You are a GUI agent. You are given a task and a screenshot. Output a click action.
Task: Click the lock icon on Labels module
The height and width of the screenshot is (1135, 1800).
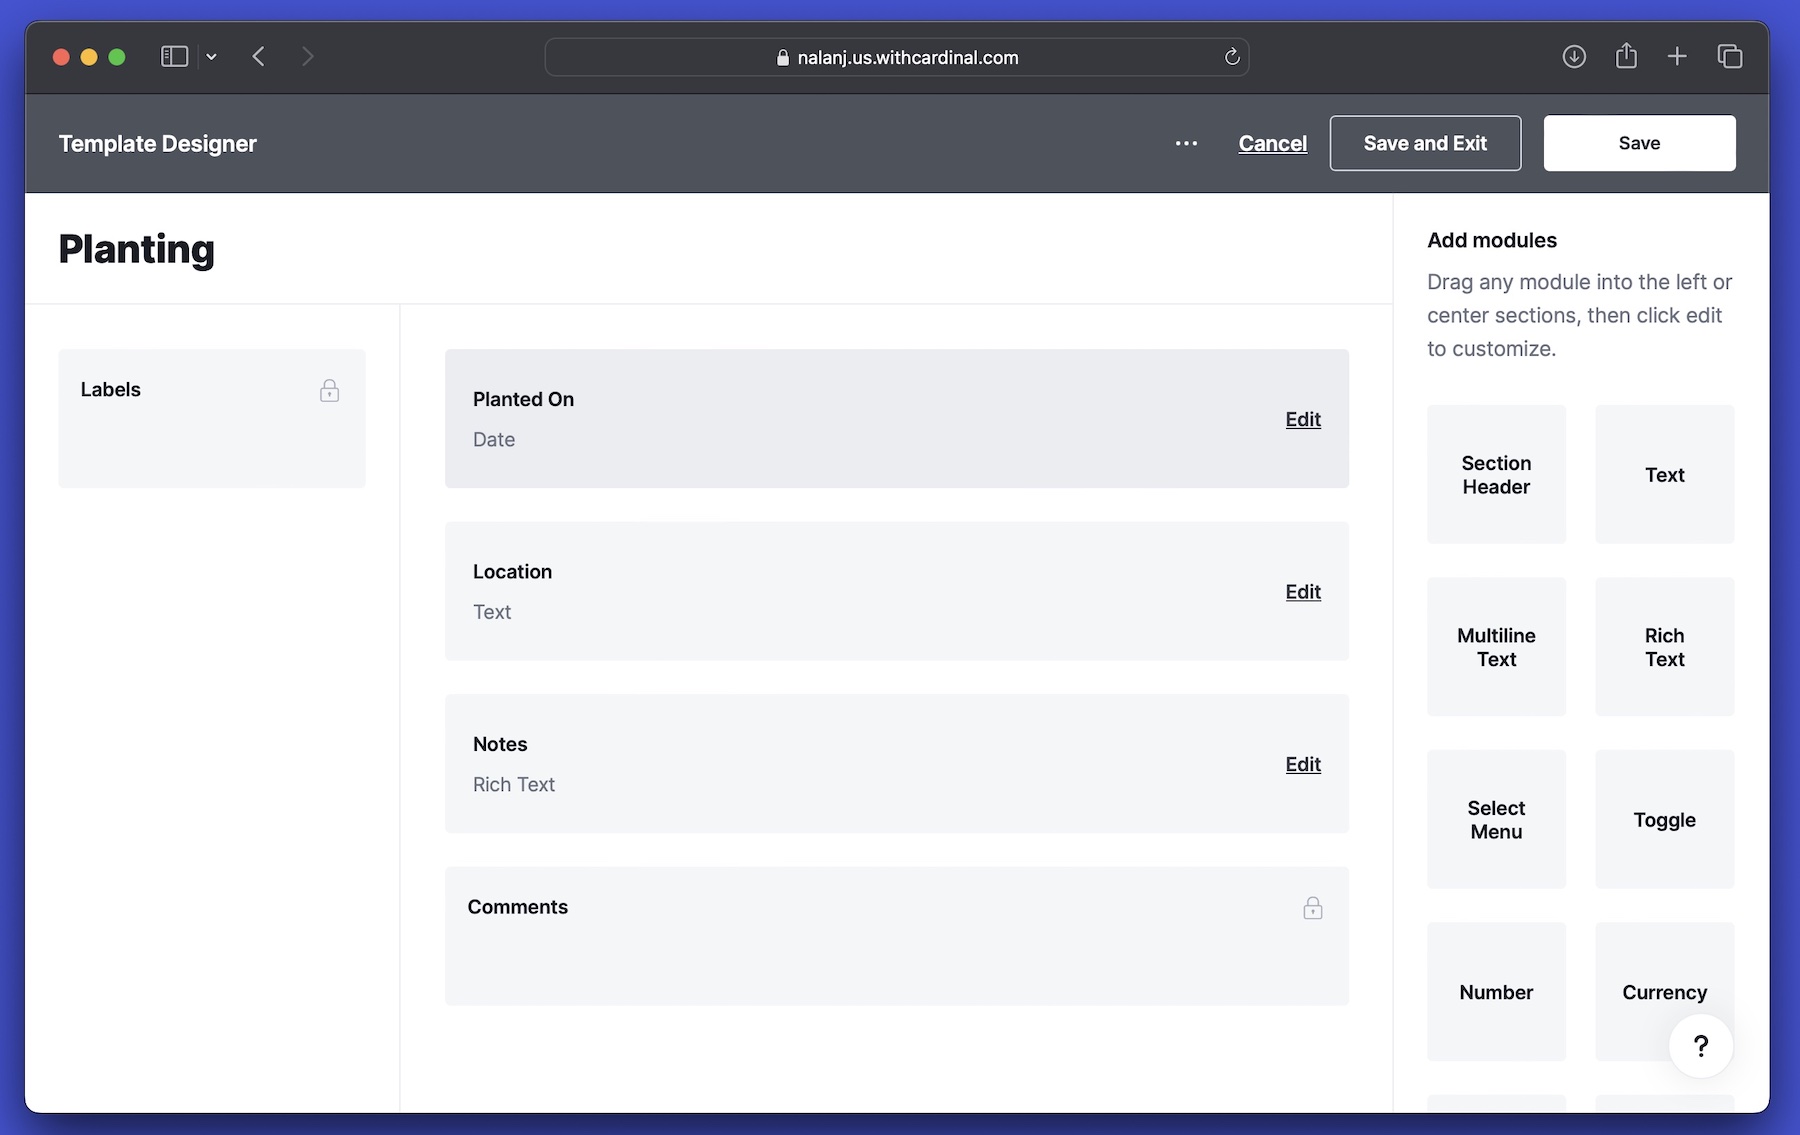click(329, 390)
